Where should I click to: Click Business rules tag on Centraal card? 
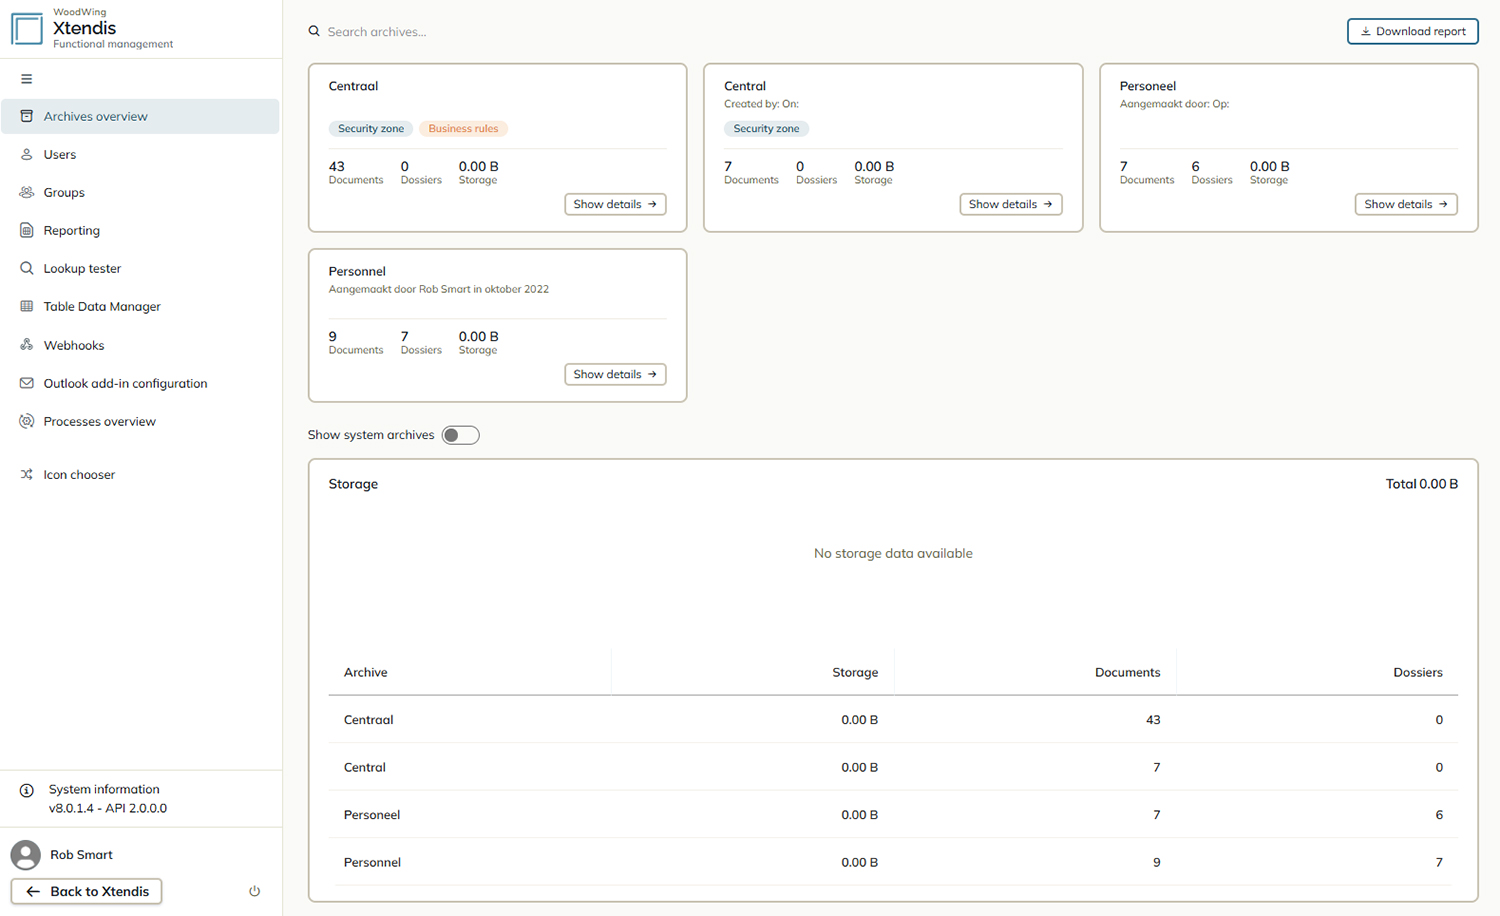463,128
